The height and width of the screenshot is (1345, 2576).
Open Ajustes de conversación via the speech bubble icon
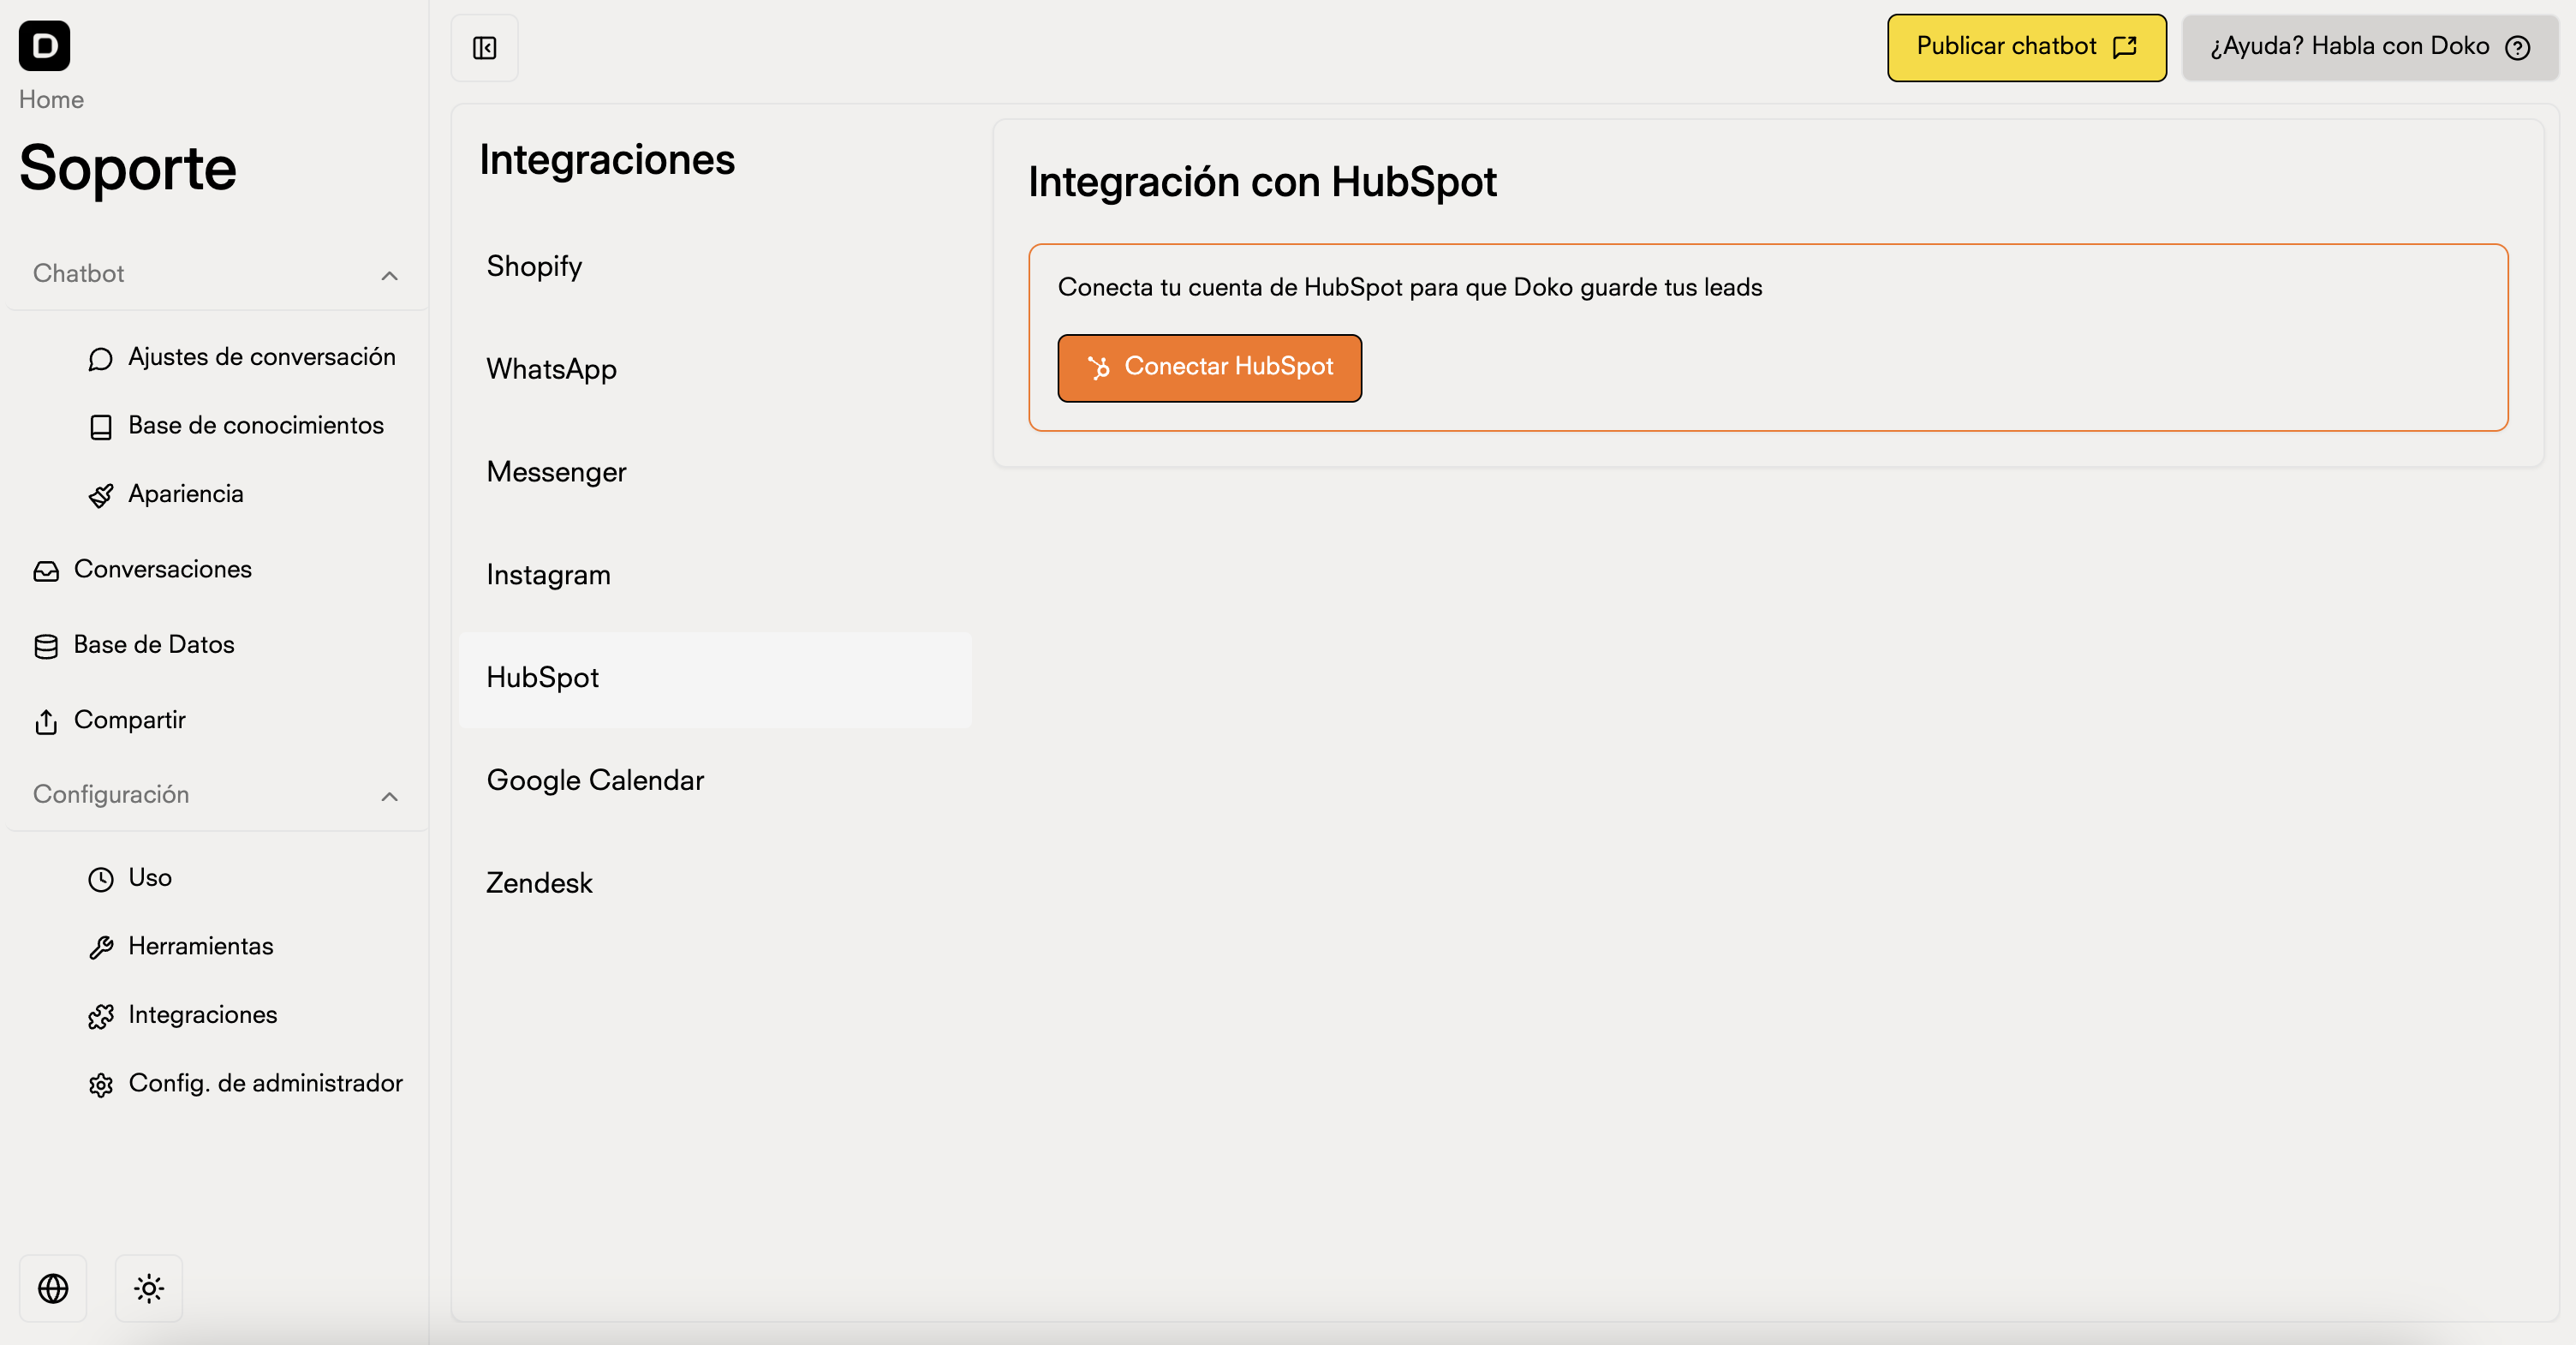(x=101, y=358)
